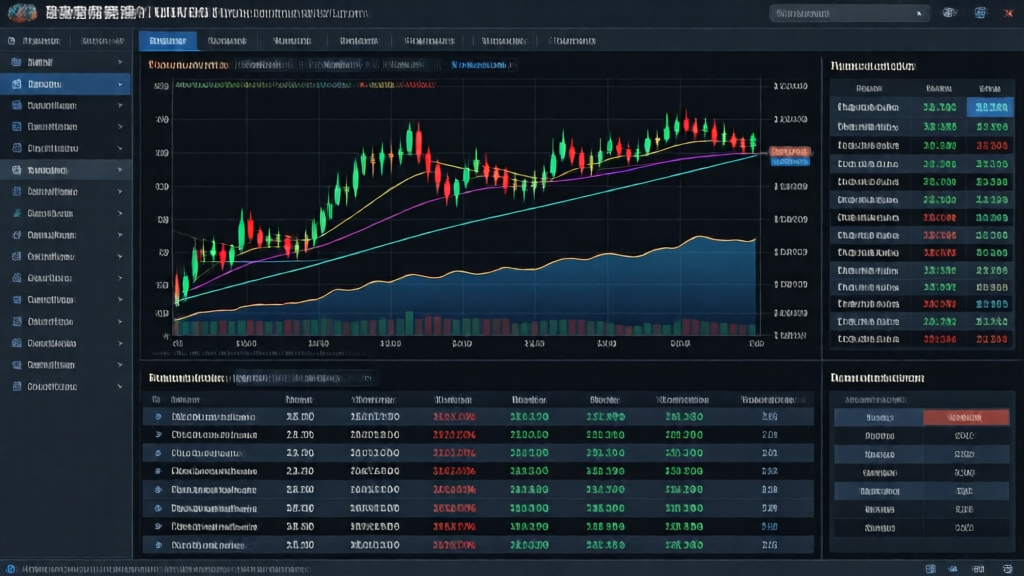The height and width of the screenshot is (576, 1024).
Task: Expand the first sidebar item using its chevron
Action: [120, 62]
